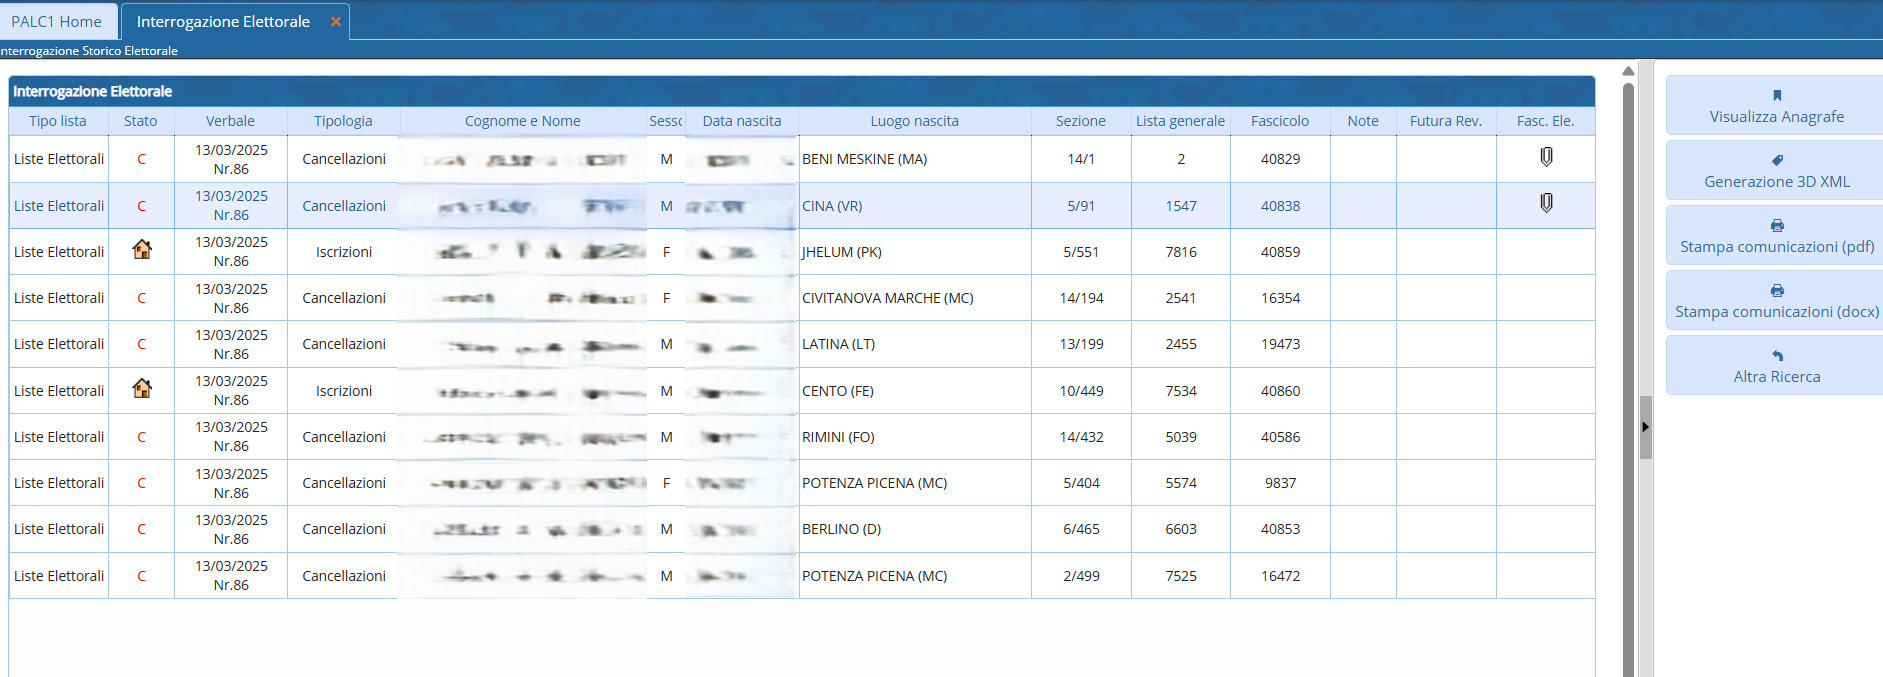Click paperclip icon in BENI MESKINE row
This screenshot has width=1883, height=677.
point(1546,157)
